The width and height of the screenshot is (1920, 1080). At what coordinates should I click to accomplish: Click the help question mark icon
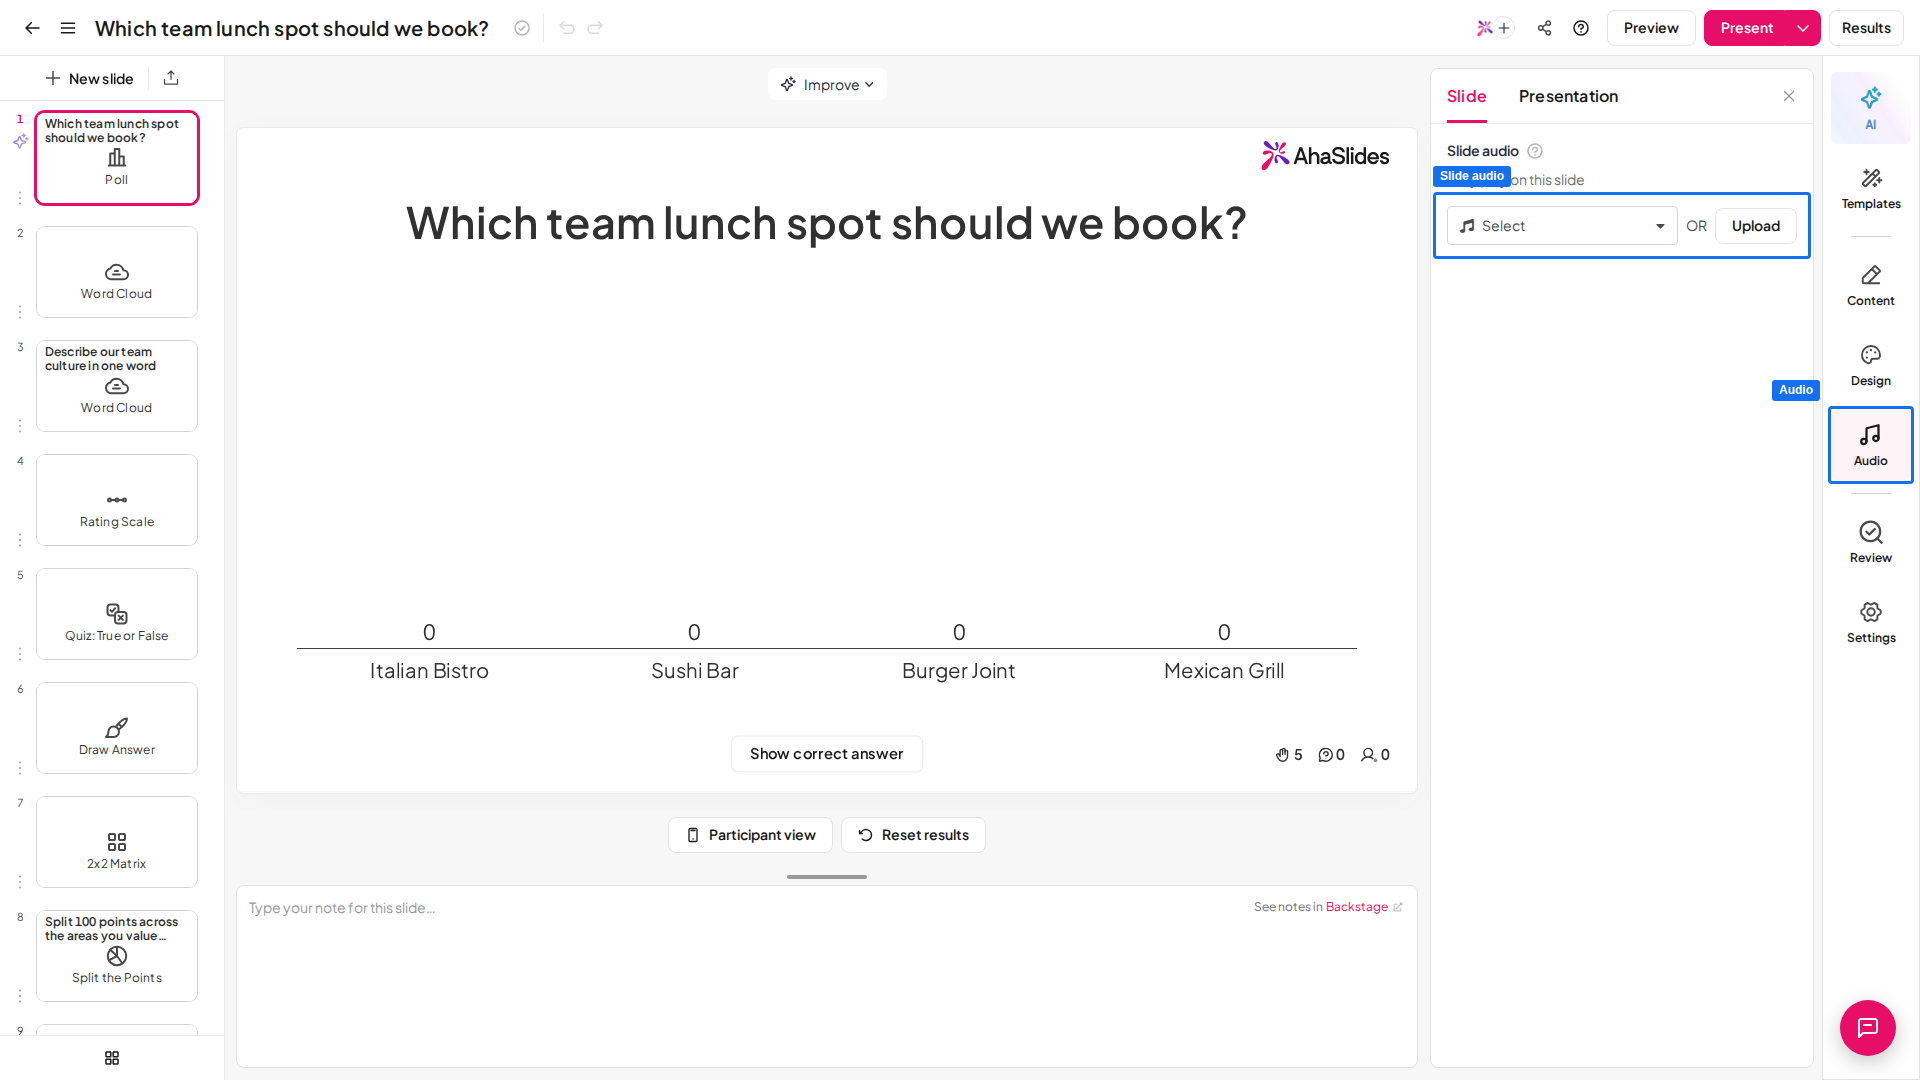click(1580, 28)
